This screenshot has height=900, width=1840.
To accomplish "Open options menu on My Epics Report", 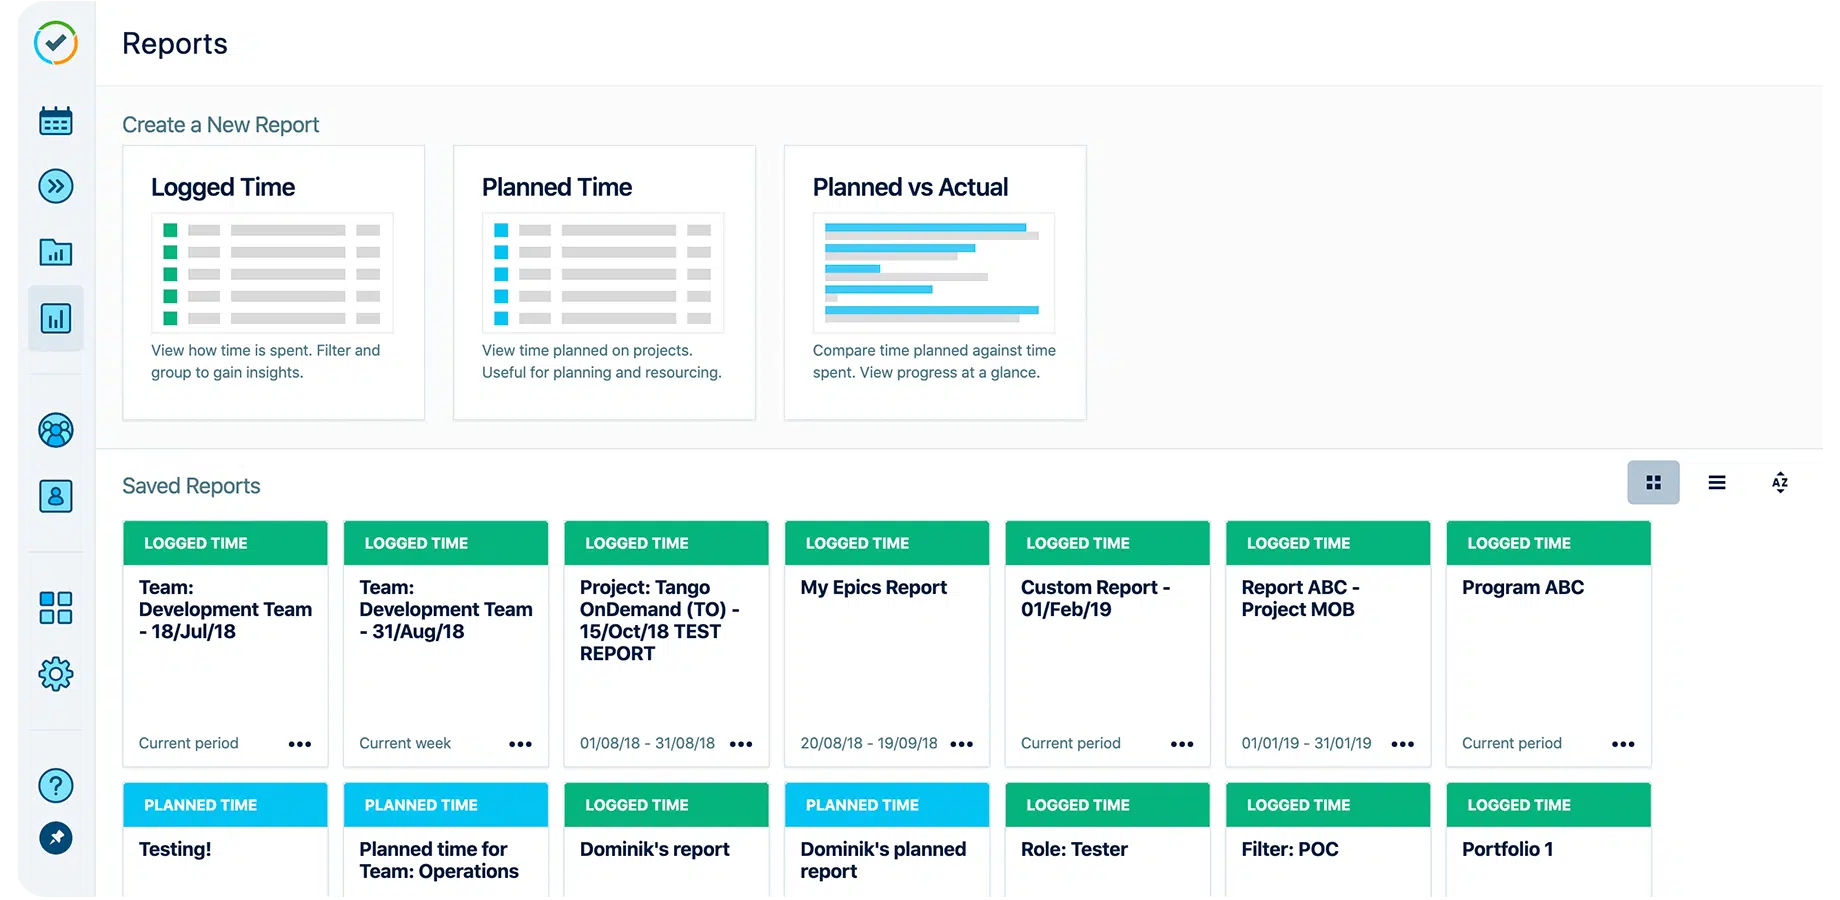I will [x=962, y=744].
